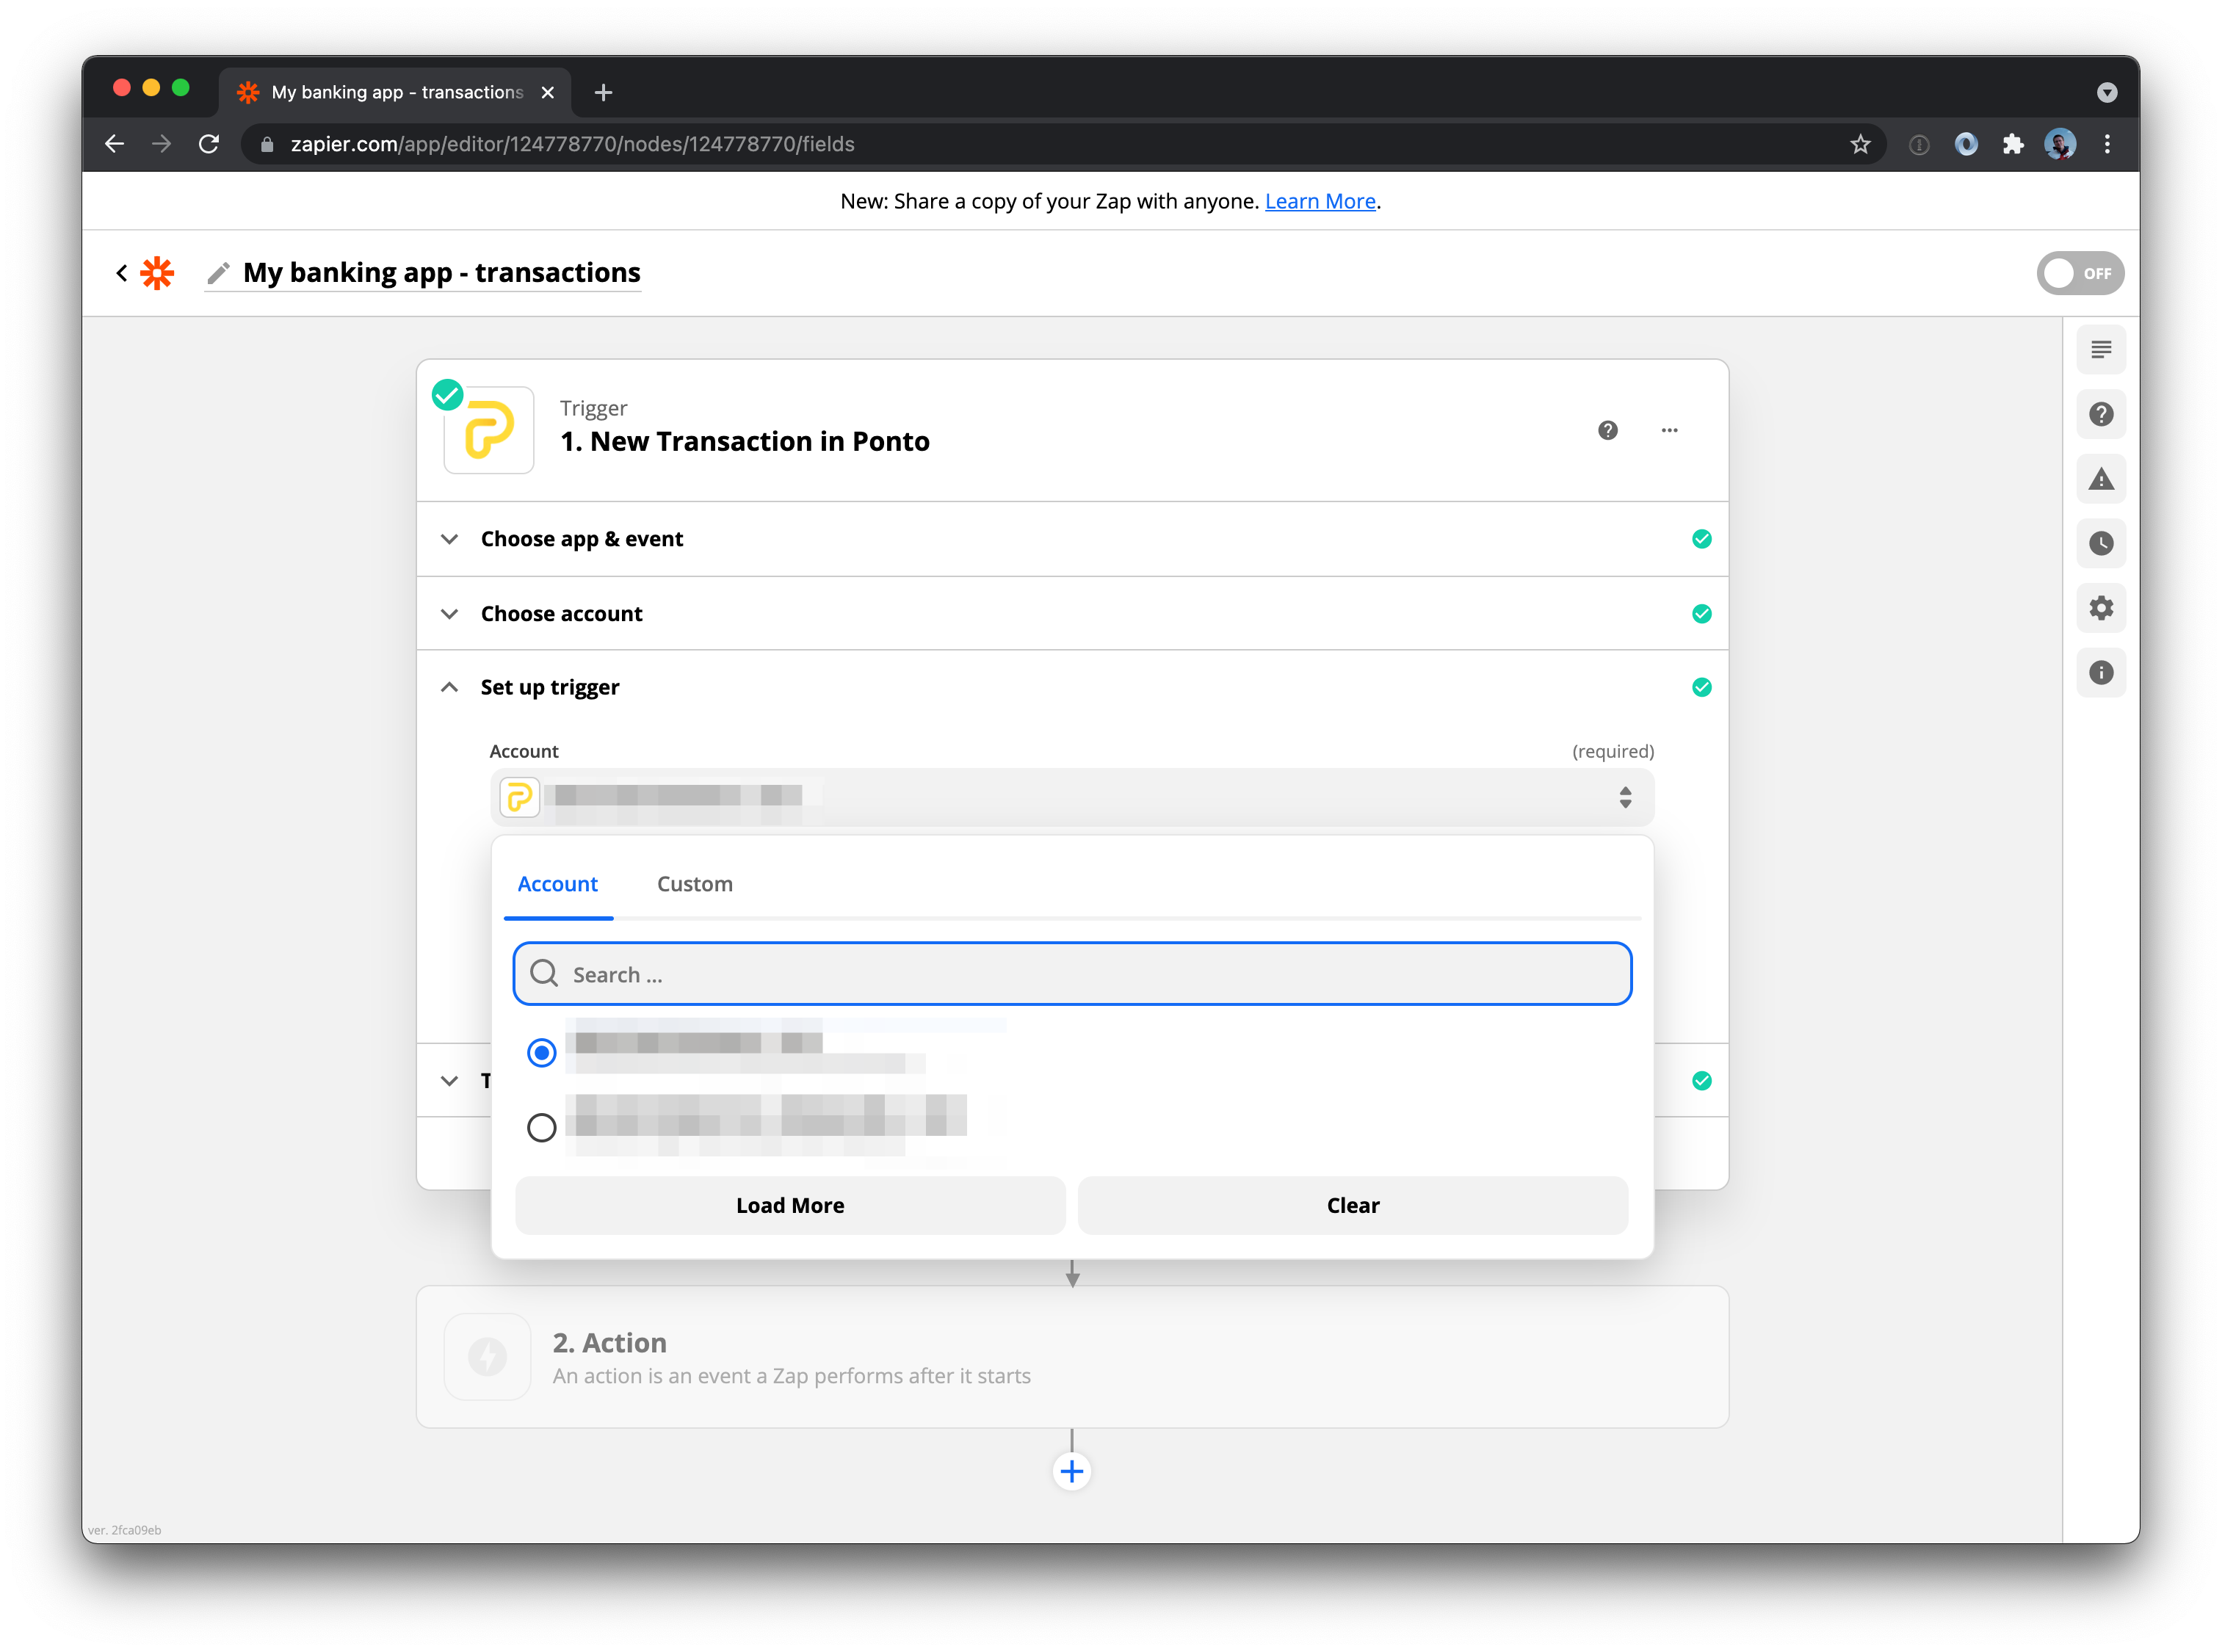This screenshot has height=1652, width=2222.
Task: Expand the Choose app & event section
Action: coord(582,539)
